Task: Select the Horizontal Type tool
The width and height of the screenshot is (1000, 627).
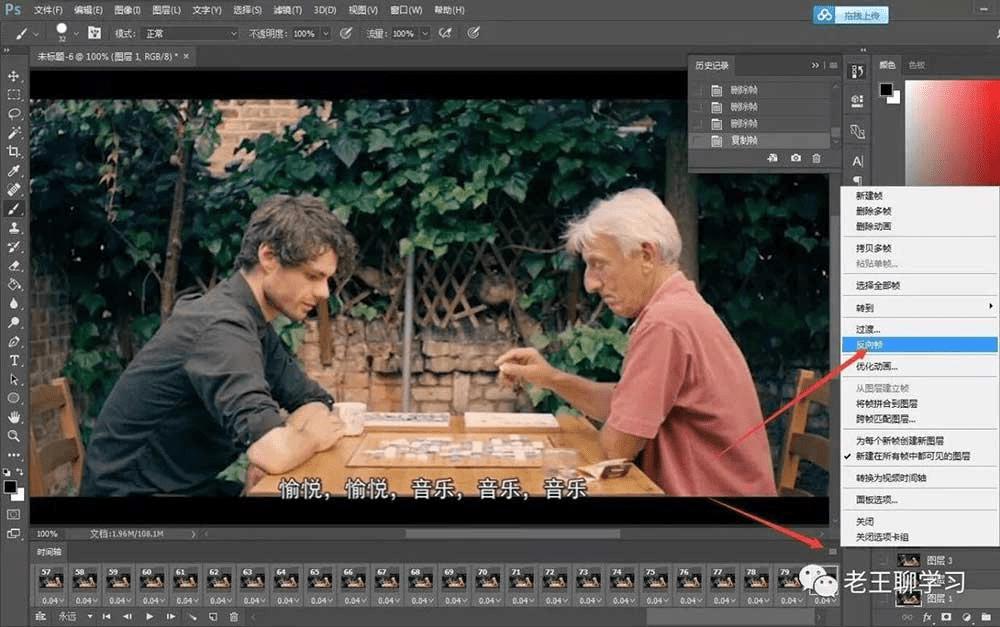Action: (13, 360)
